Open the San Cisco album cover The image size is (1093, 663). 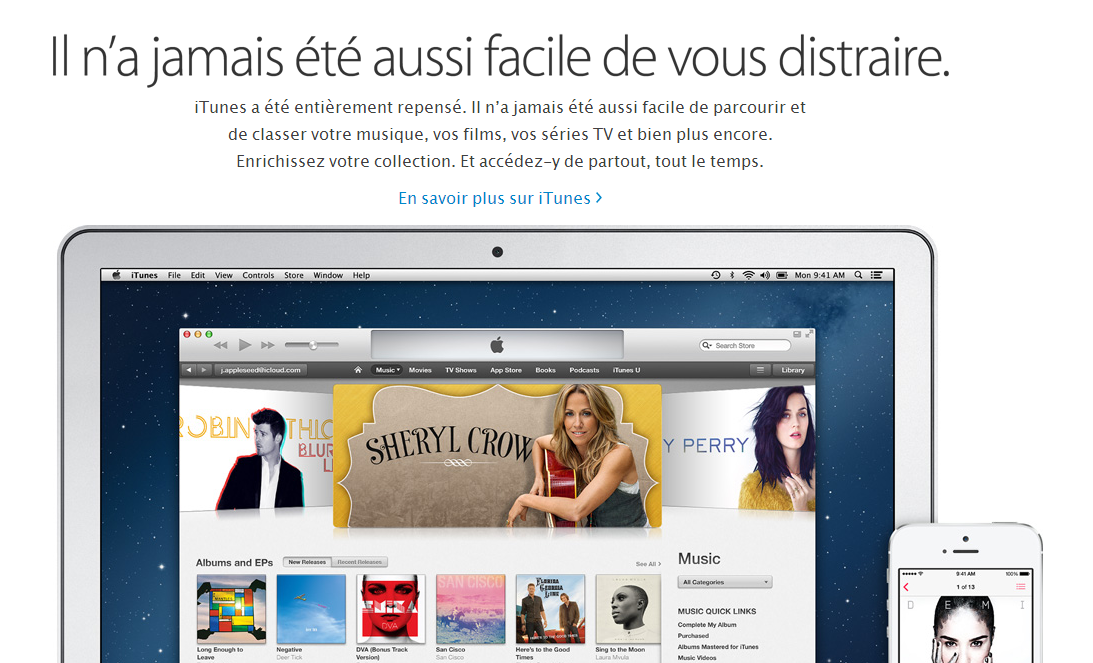pyautogui.click(x=471, y=609)
